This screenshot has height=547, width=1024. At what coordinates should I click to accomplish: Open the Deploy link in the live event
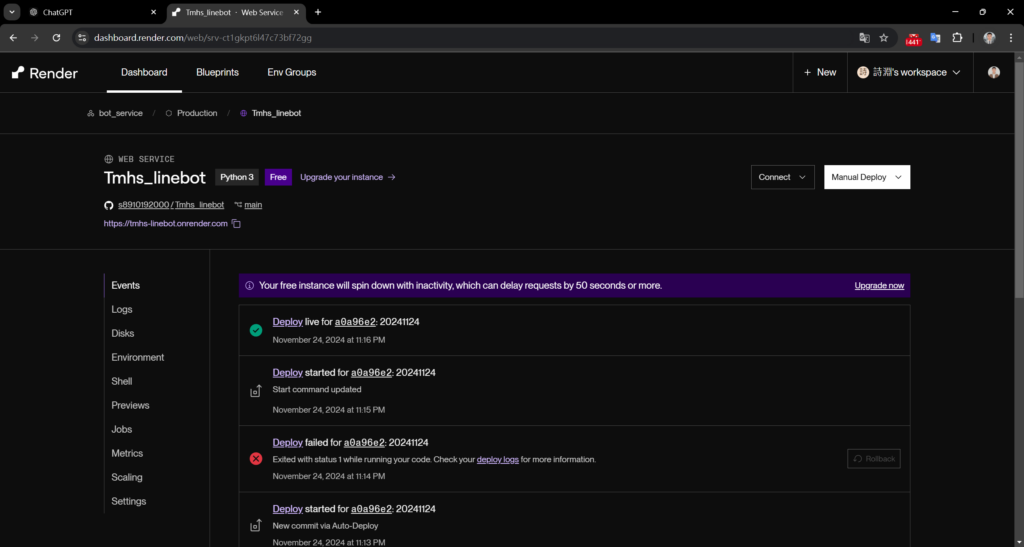[x=287, y=322]
